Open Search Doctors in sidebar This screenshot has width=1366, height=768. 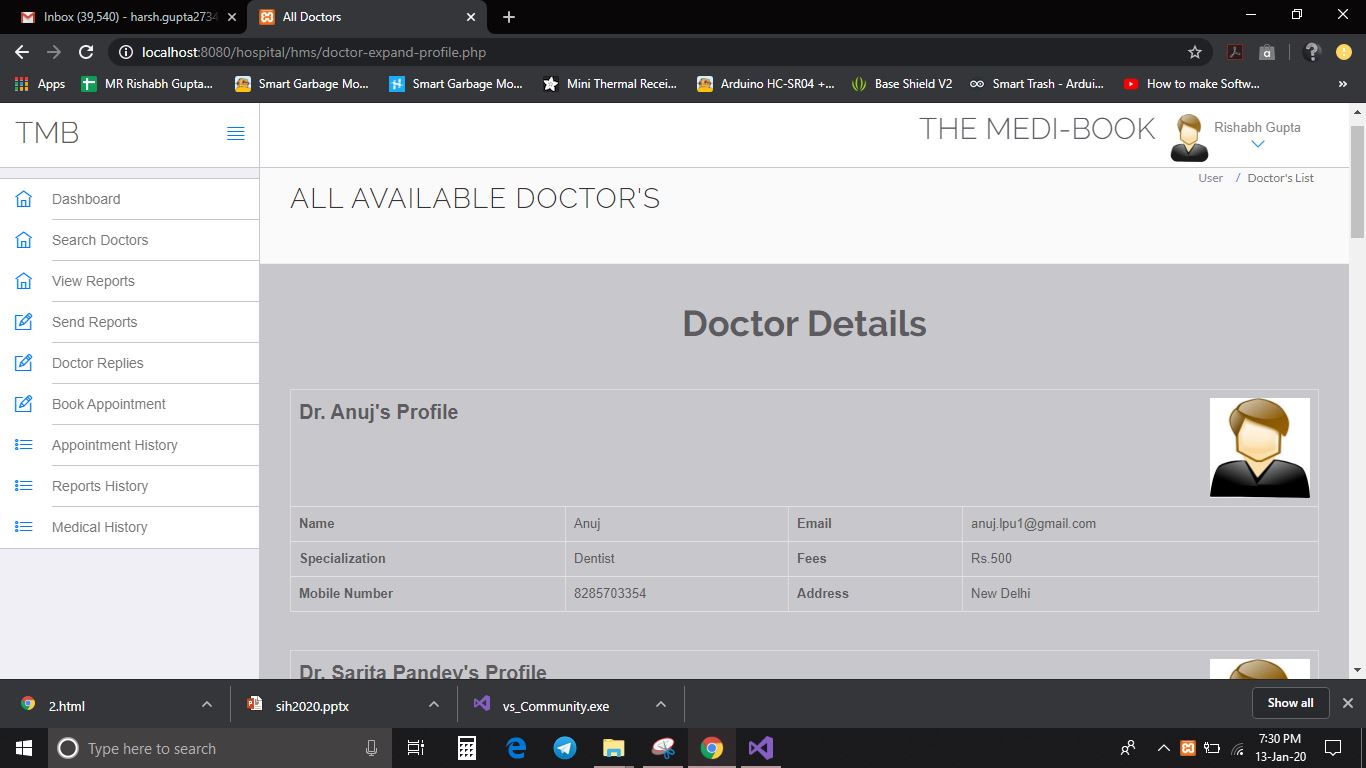pyautogui.click(x=100, y=240)
